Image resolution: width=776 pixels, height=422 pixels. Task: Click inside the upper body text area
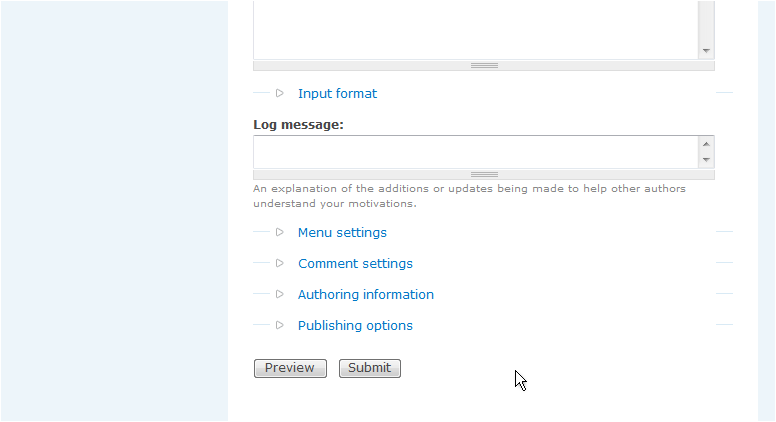(x=476, y=30)
